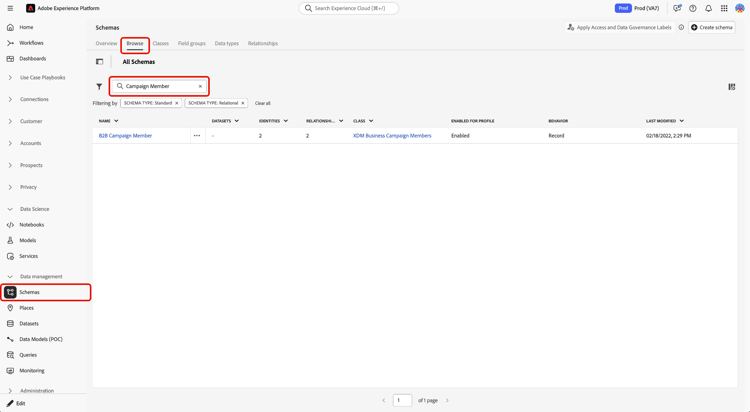The height and width of the screenshot is (412, 750).
Task: Open the B2B Campaign Member more options ellipsis
Action: 197,136
